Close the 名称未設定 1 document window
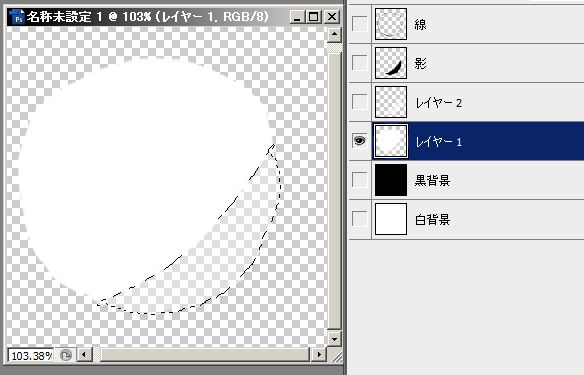 pos(331,17)
